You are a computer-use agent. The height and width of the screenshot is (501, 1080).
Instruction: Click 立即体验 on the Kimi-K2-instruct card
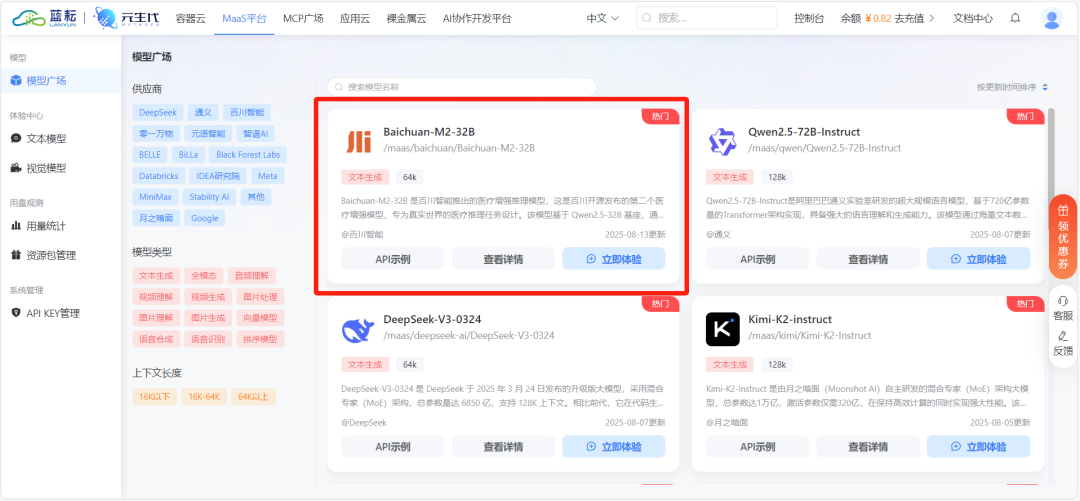[978, 447]
